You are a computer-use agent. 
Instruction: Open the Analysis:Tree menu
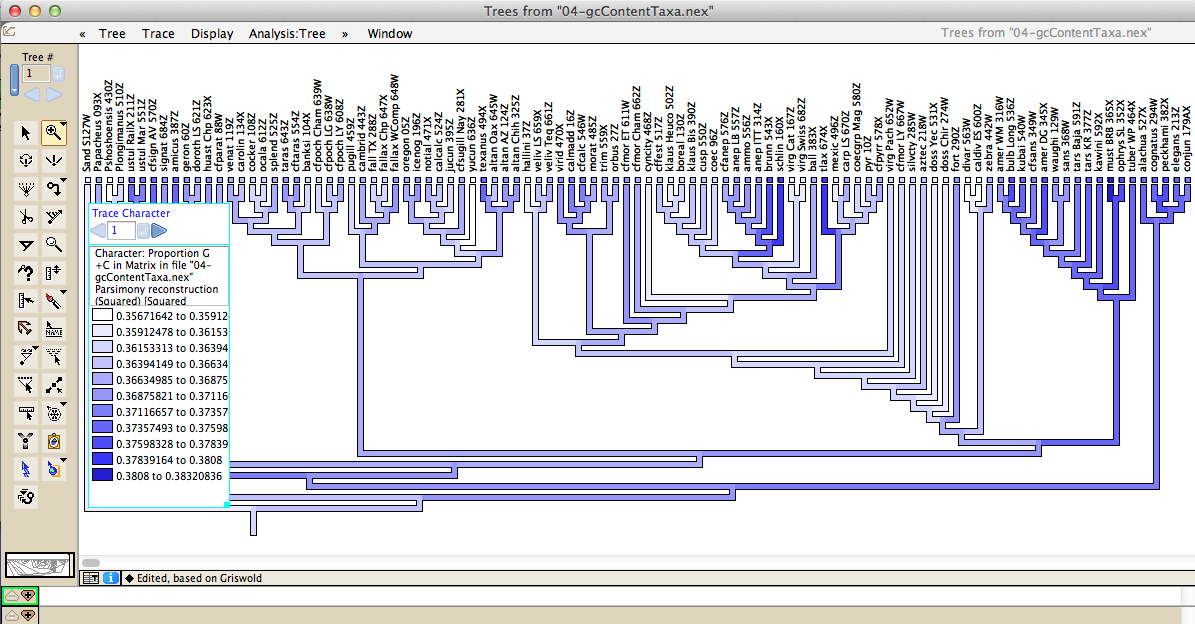(287, 33)
